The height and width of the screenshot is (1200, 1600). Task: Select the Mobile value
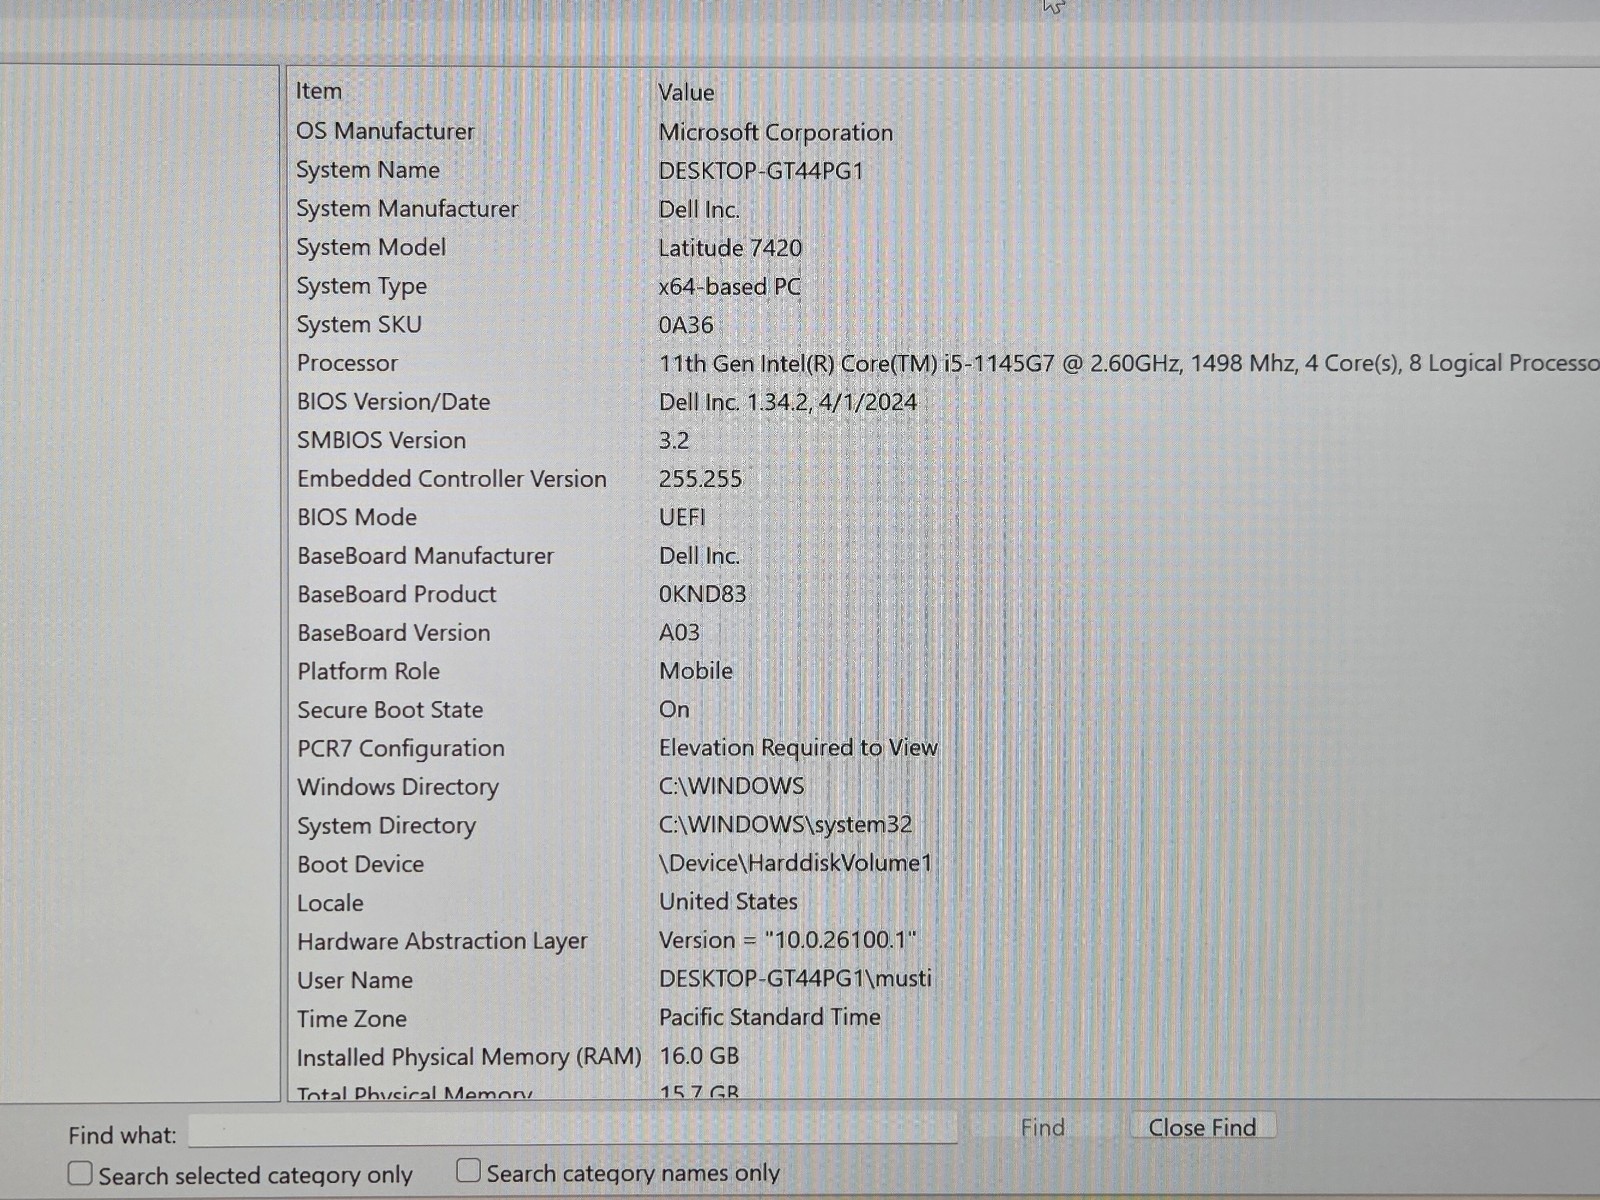pos(696,671)
